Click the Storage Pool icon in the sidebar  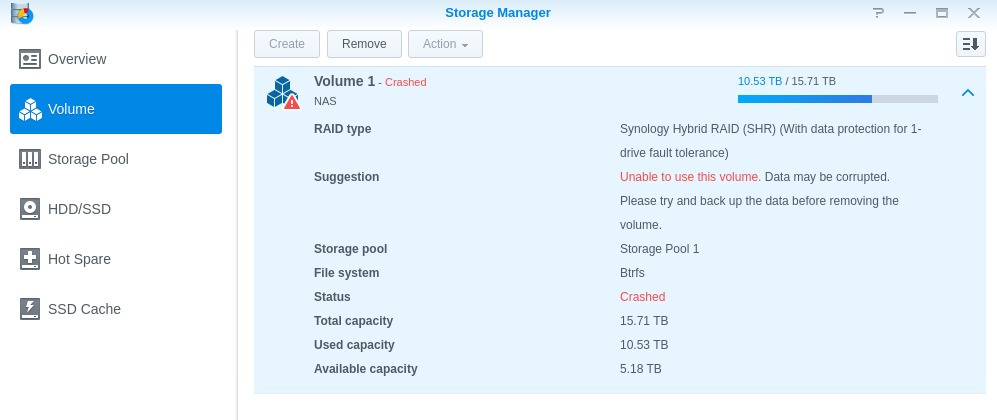coord(30,159)
